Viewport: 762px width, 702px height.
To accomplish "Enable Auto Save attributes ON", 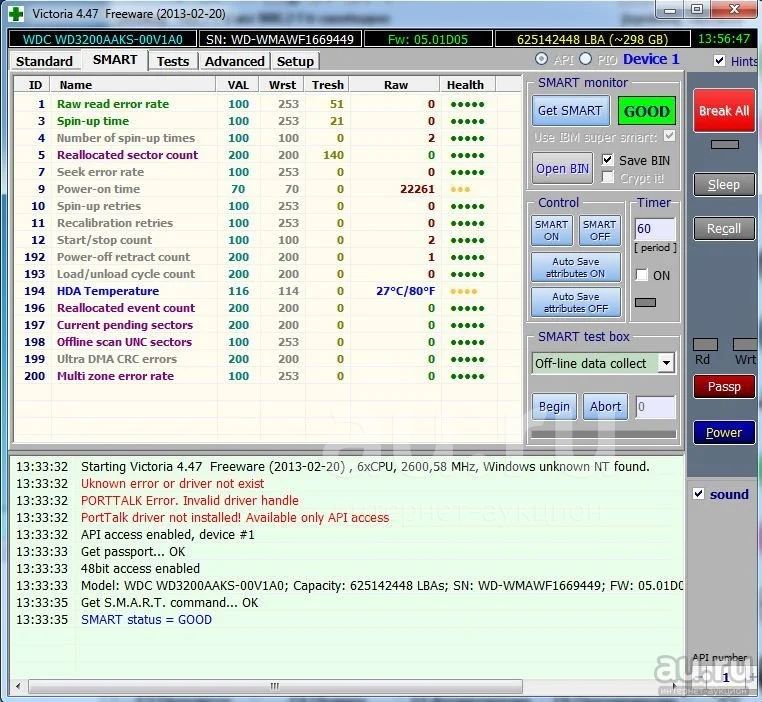I will [x=576, y=268].
